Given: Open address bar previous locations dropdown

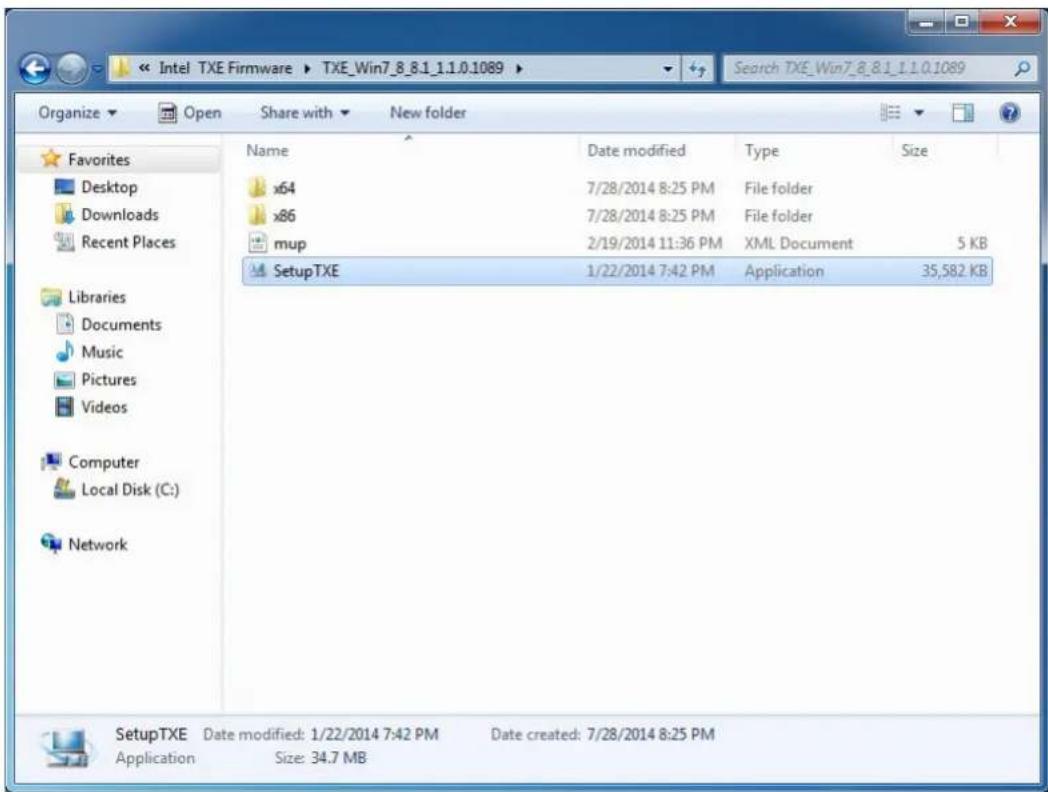Looking at the screenshot, I should click(667, 69).
